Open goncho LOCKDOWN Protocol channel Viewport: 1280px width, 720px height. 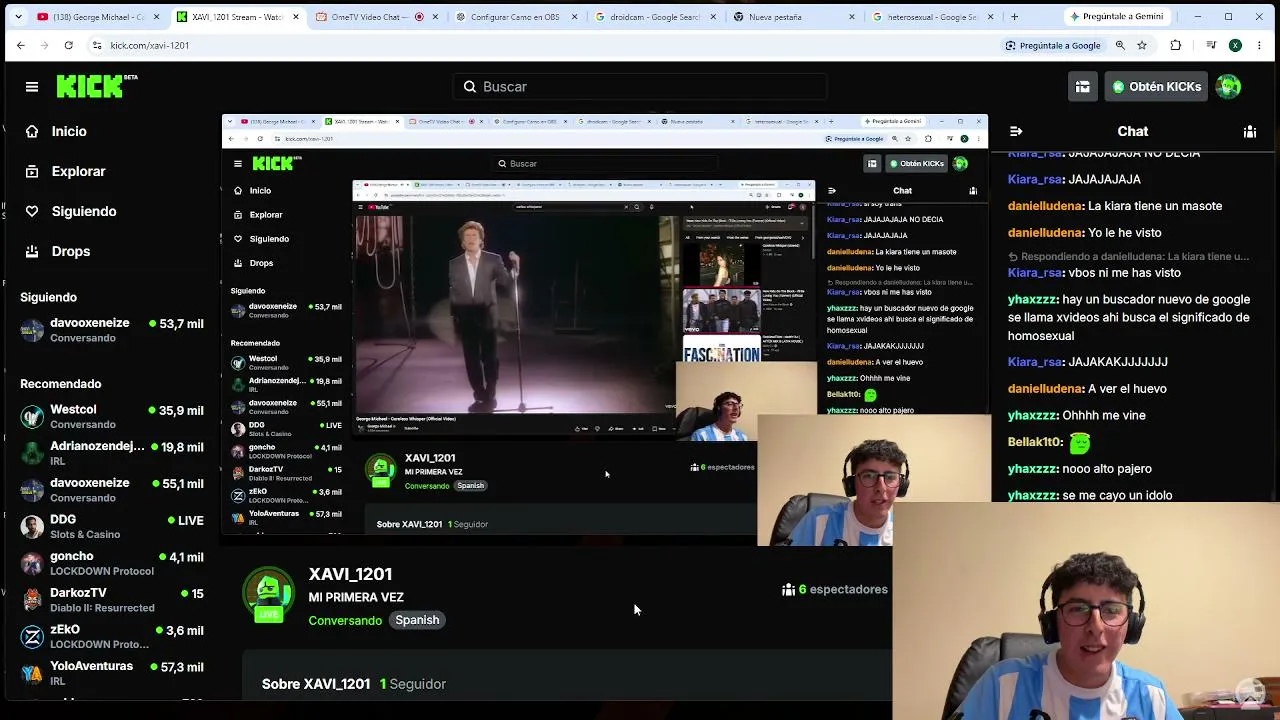111,563
